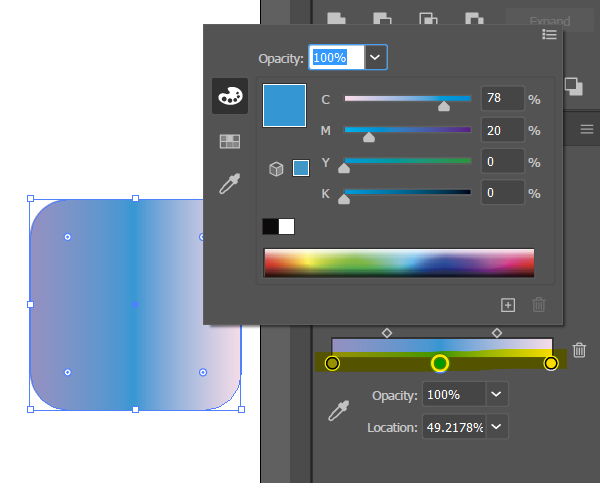Click the Yellow slider handle
The width and height of the screenshot is (600, 483).
point(344,168)
